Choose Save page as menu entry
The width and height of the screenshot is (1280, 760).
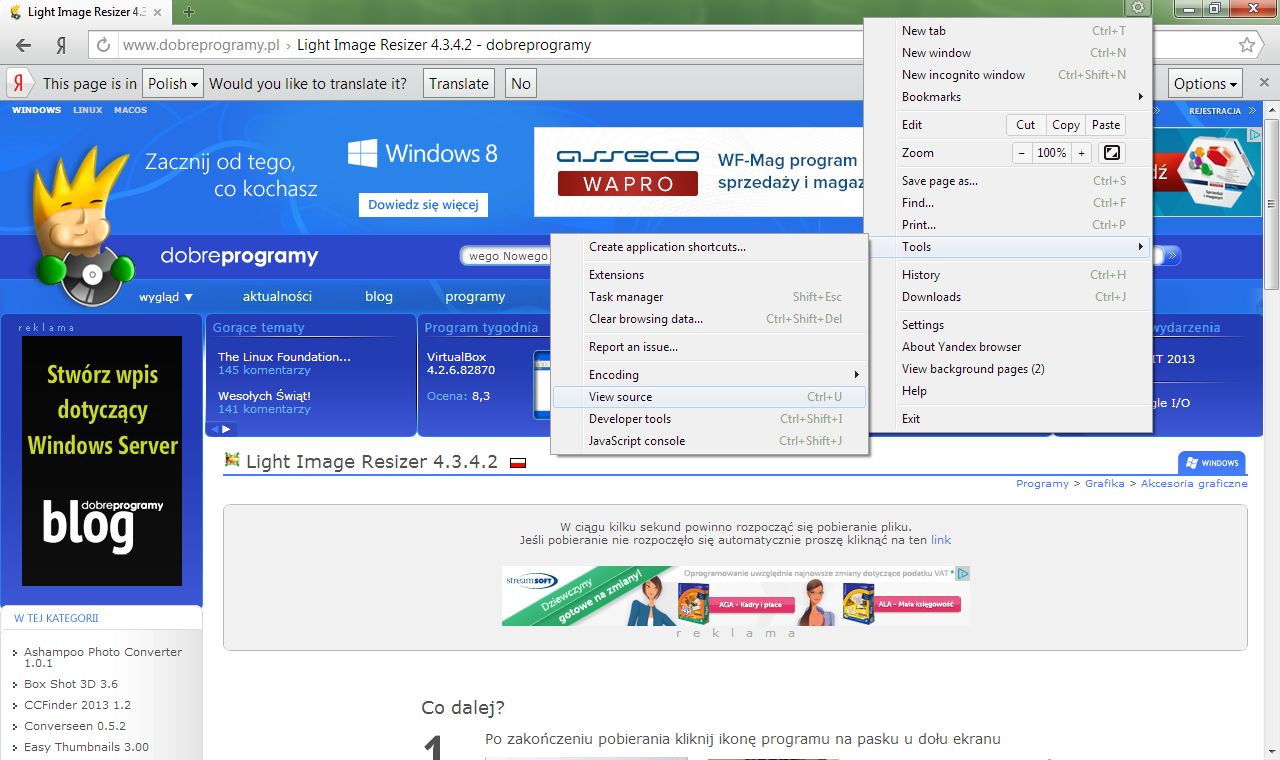(x=1008, y=181)
